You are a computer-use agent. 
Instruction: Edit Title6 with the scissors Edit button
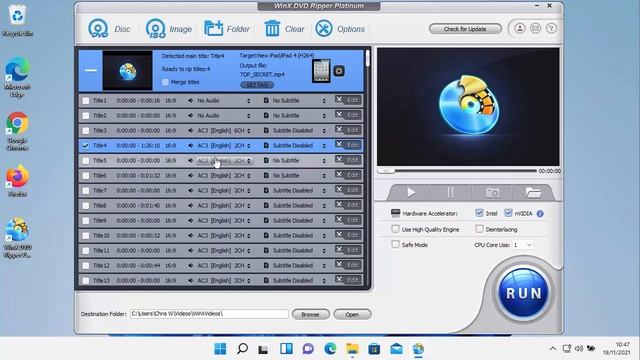348,175
